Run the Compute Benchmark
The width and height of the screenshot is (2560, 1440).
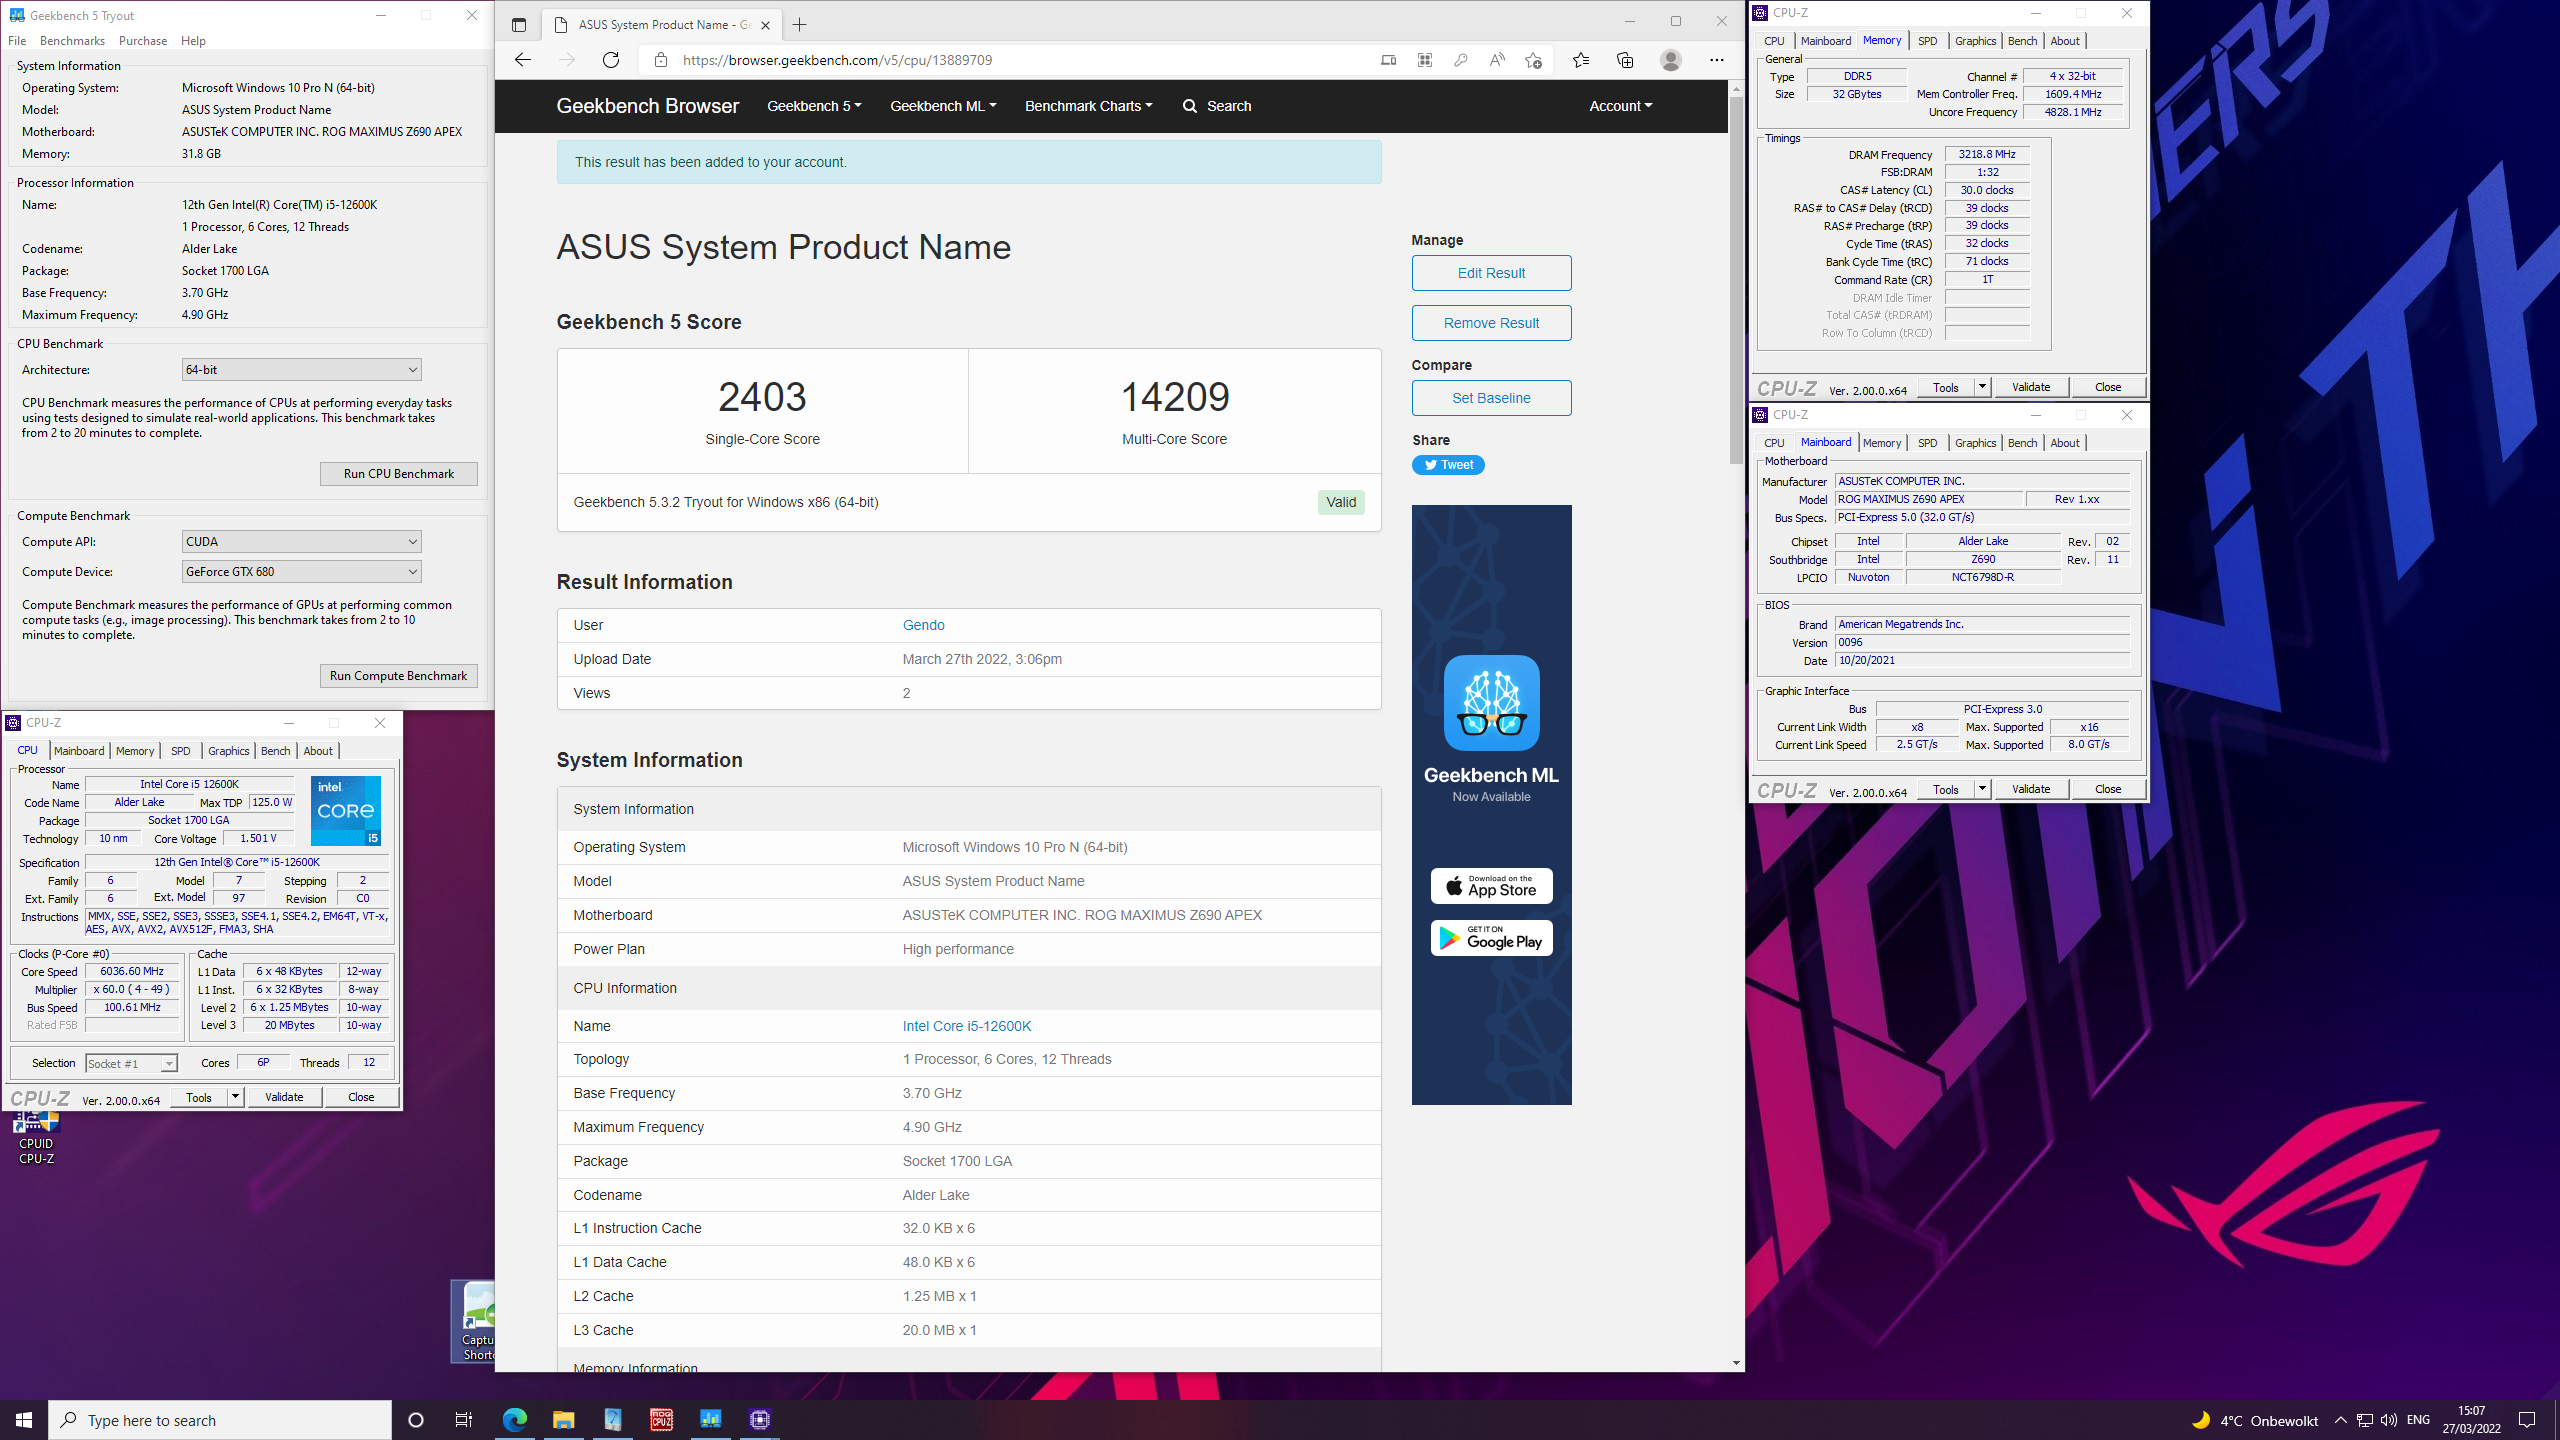click(x=398, y=676)
